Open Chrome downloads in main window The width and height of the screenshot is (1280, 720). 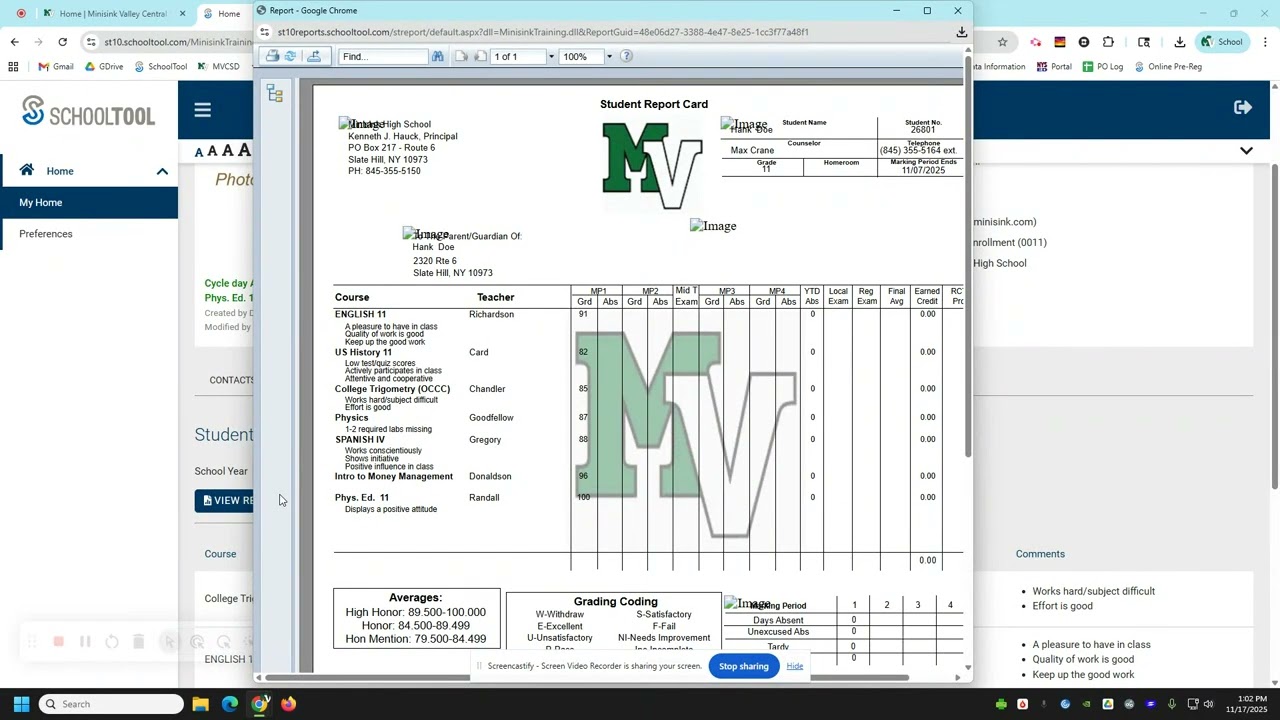pos(1180,42)
